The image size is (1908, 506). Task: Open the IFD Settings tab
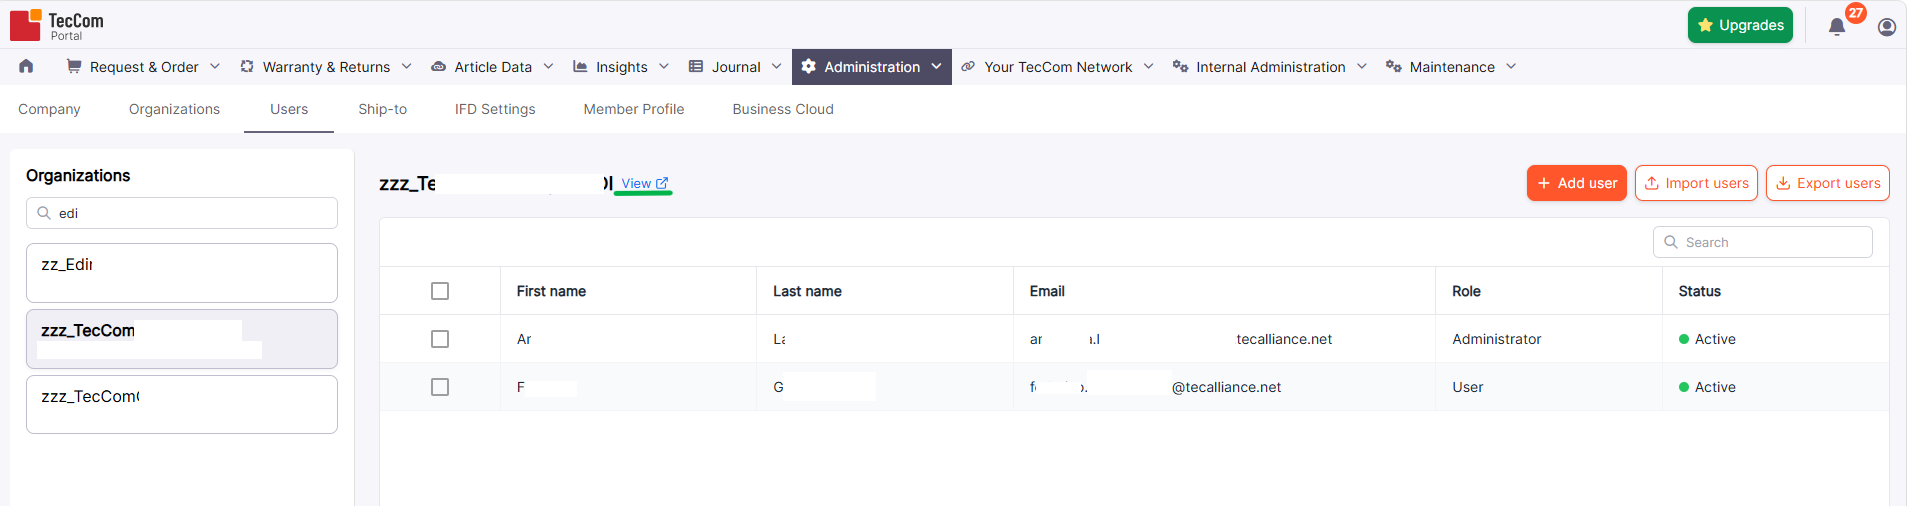495,109
